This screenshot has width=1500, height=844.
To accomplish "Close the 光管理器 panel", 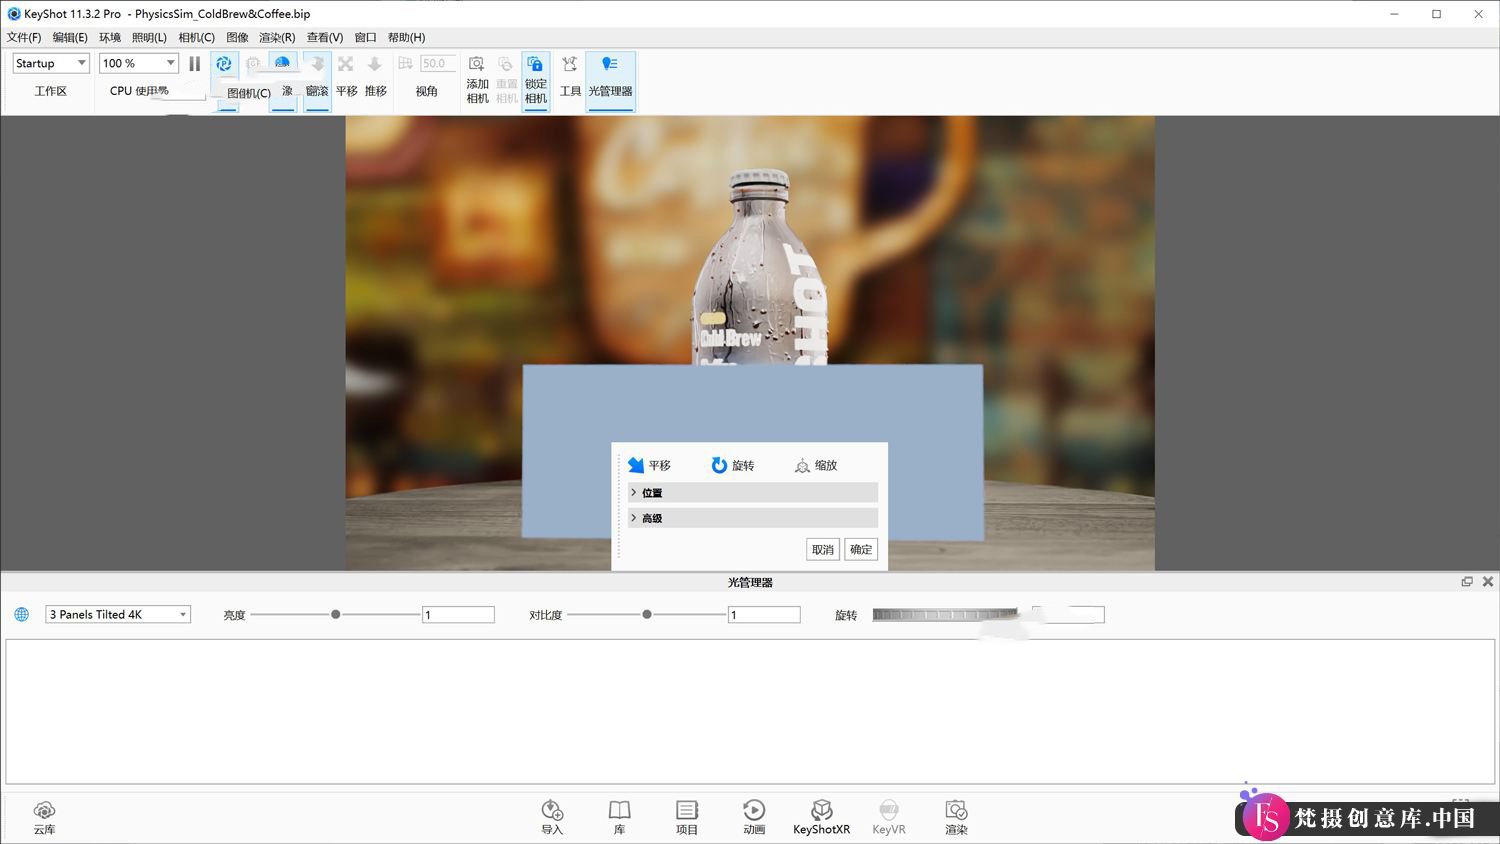I will point(1488,581).
